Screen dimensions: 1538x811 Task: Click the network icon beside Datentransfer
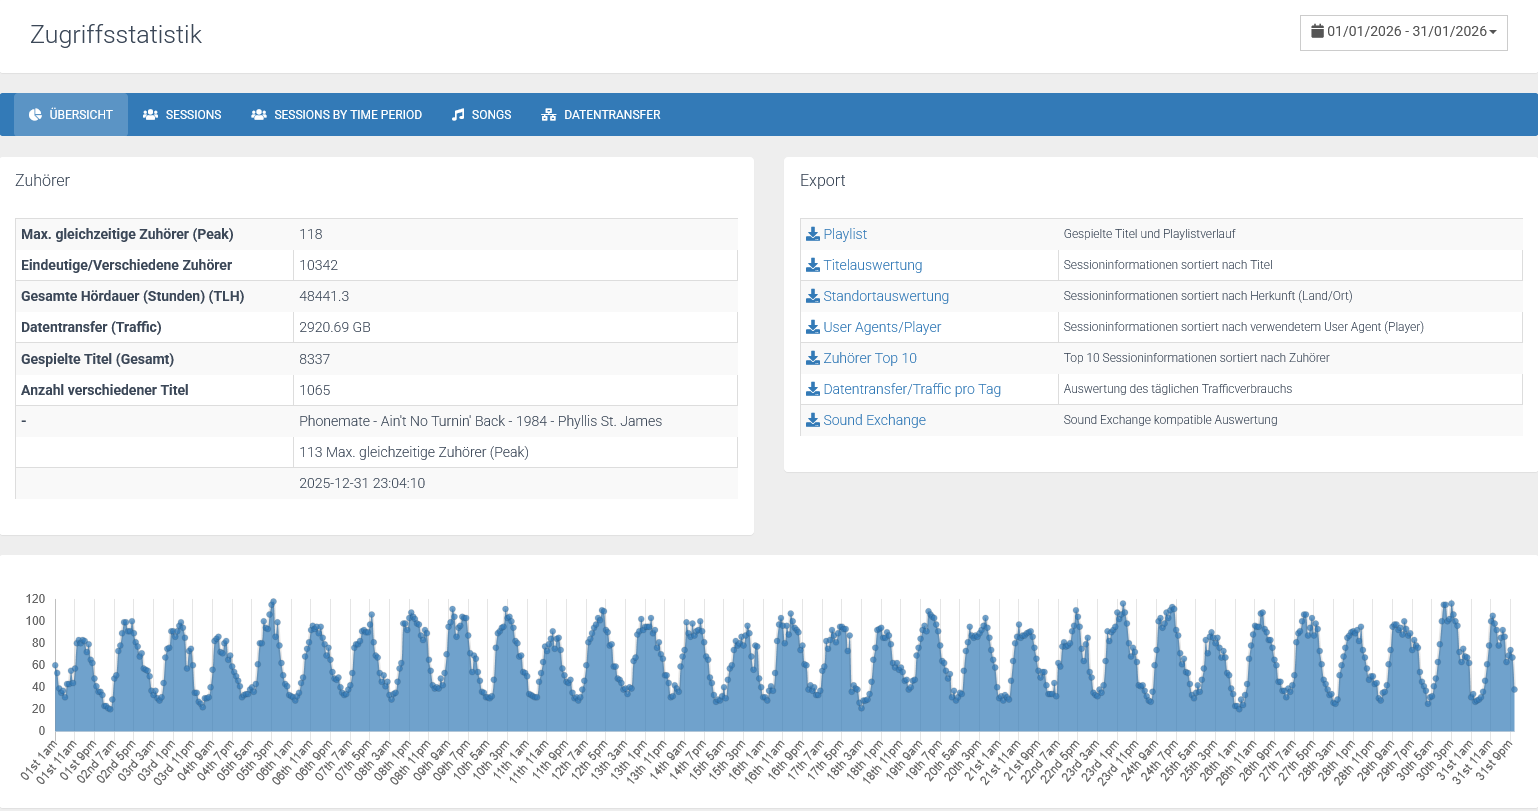click(548, 115)
